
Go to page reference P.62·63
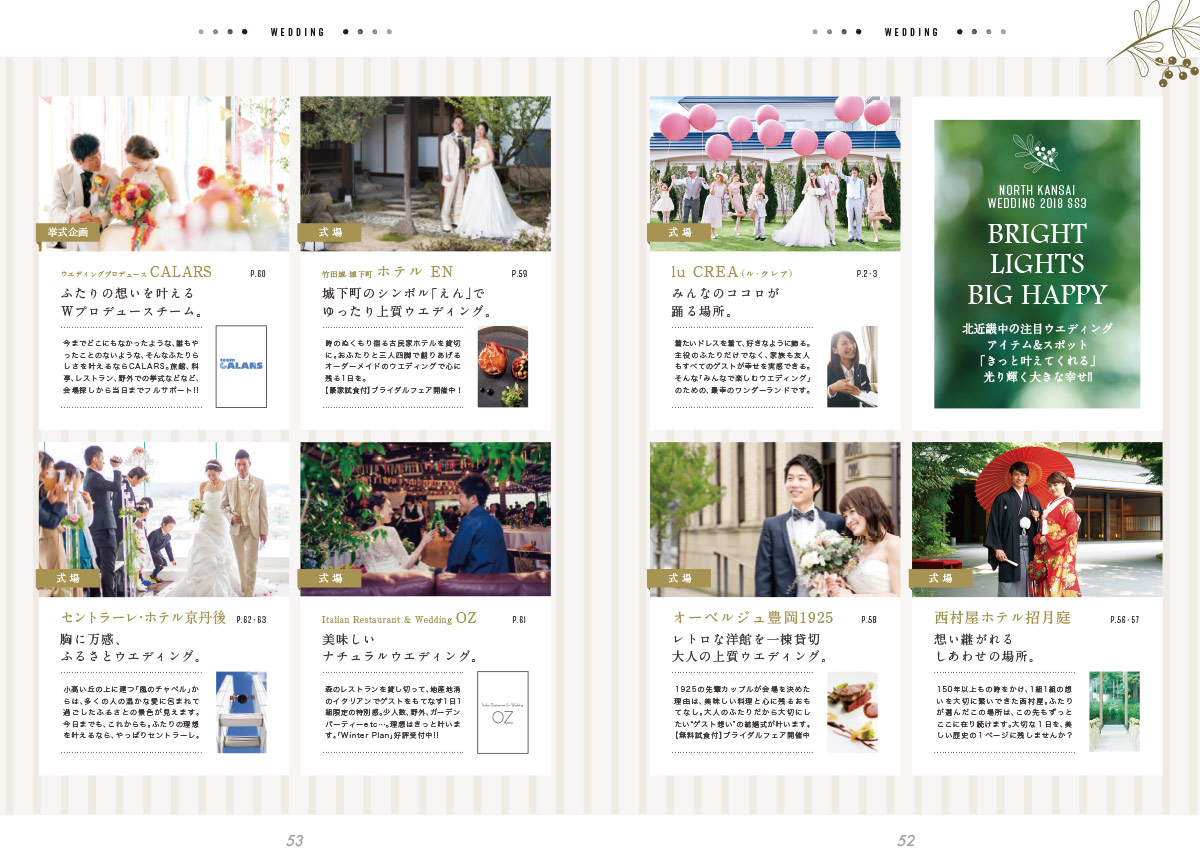[x=250, y=620]
